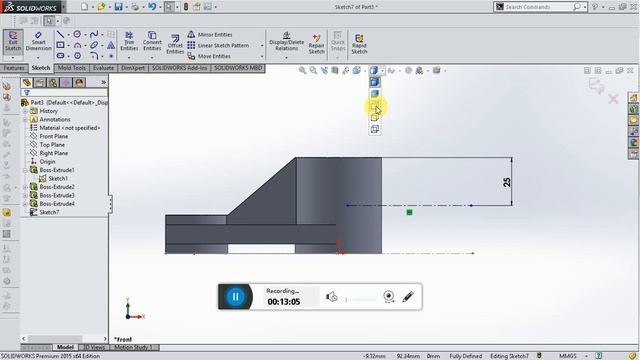
Task: Open SOLIDWORKS MBD tab
Action: click(238, 68)
